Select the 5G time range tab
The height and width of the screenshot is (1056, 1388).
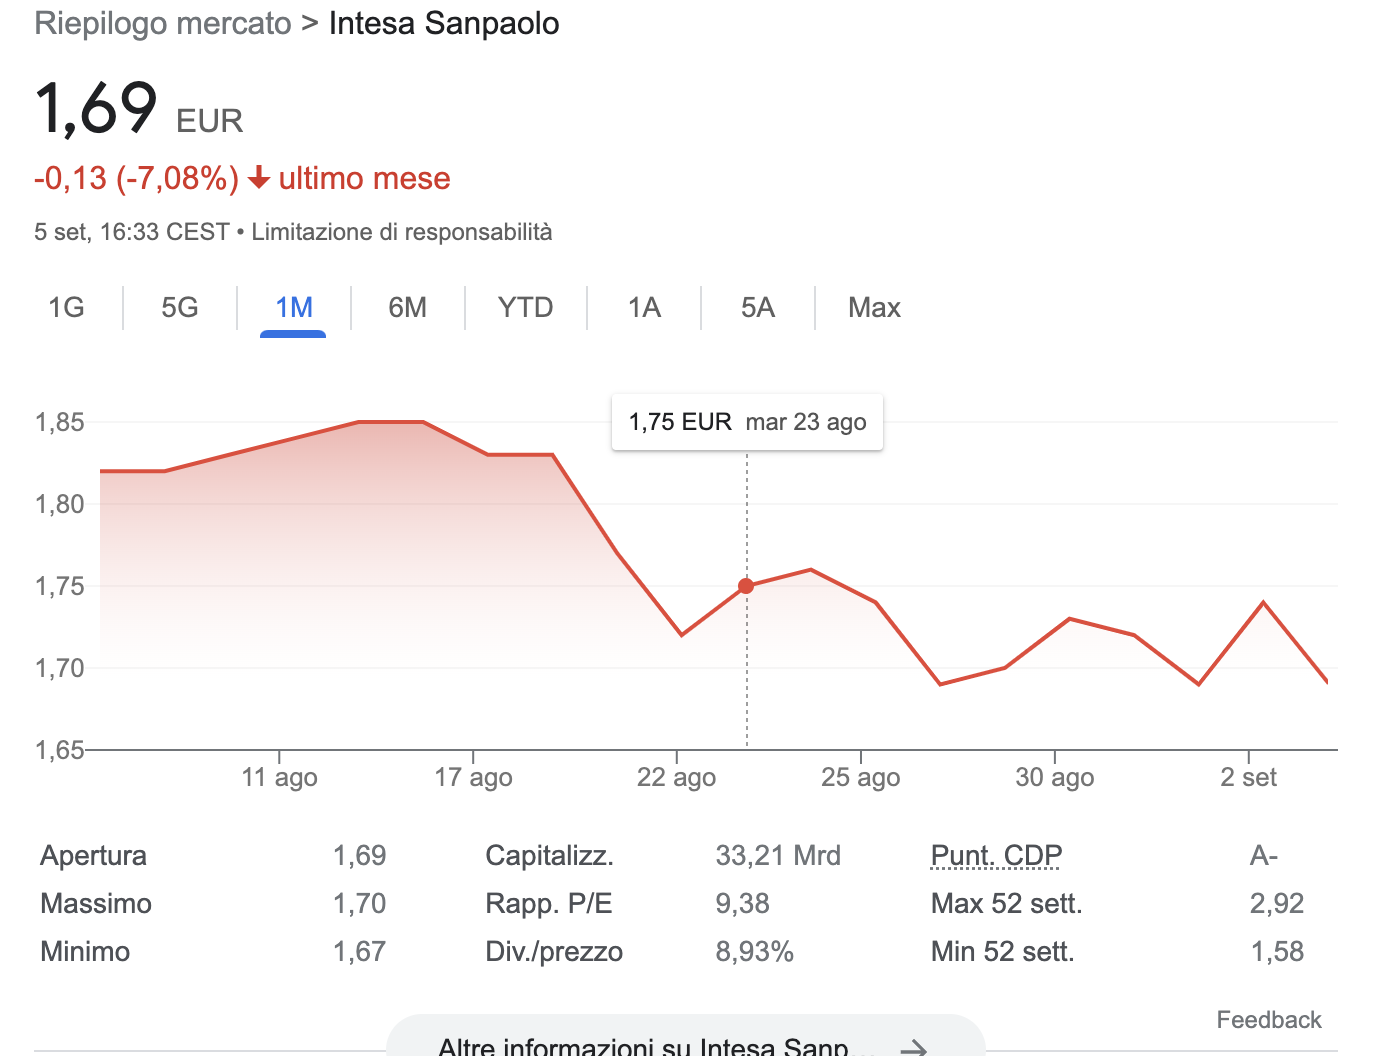(x=180, y=307)
